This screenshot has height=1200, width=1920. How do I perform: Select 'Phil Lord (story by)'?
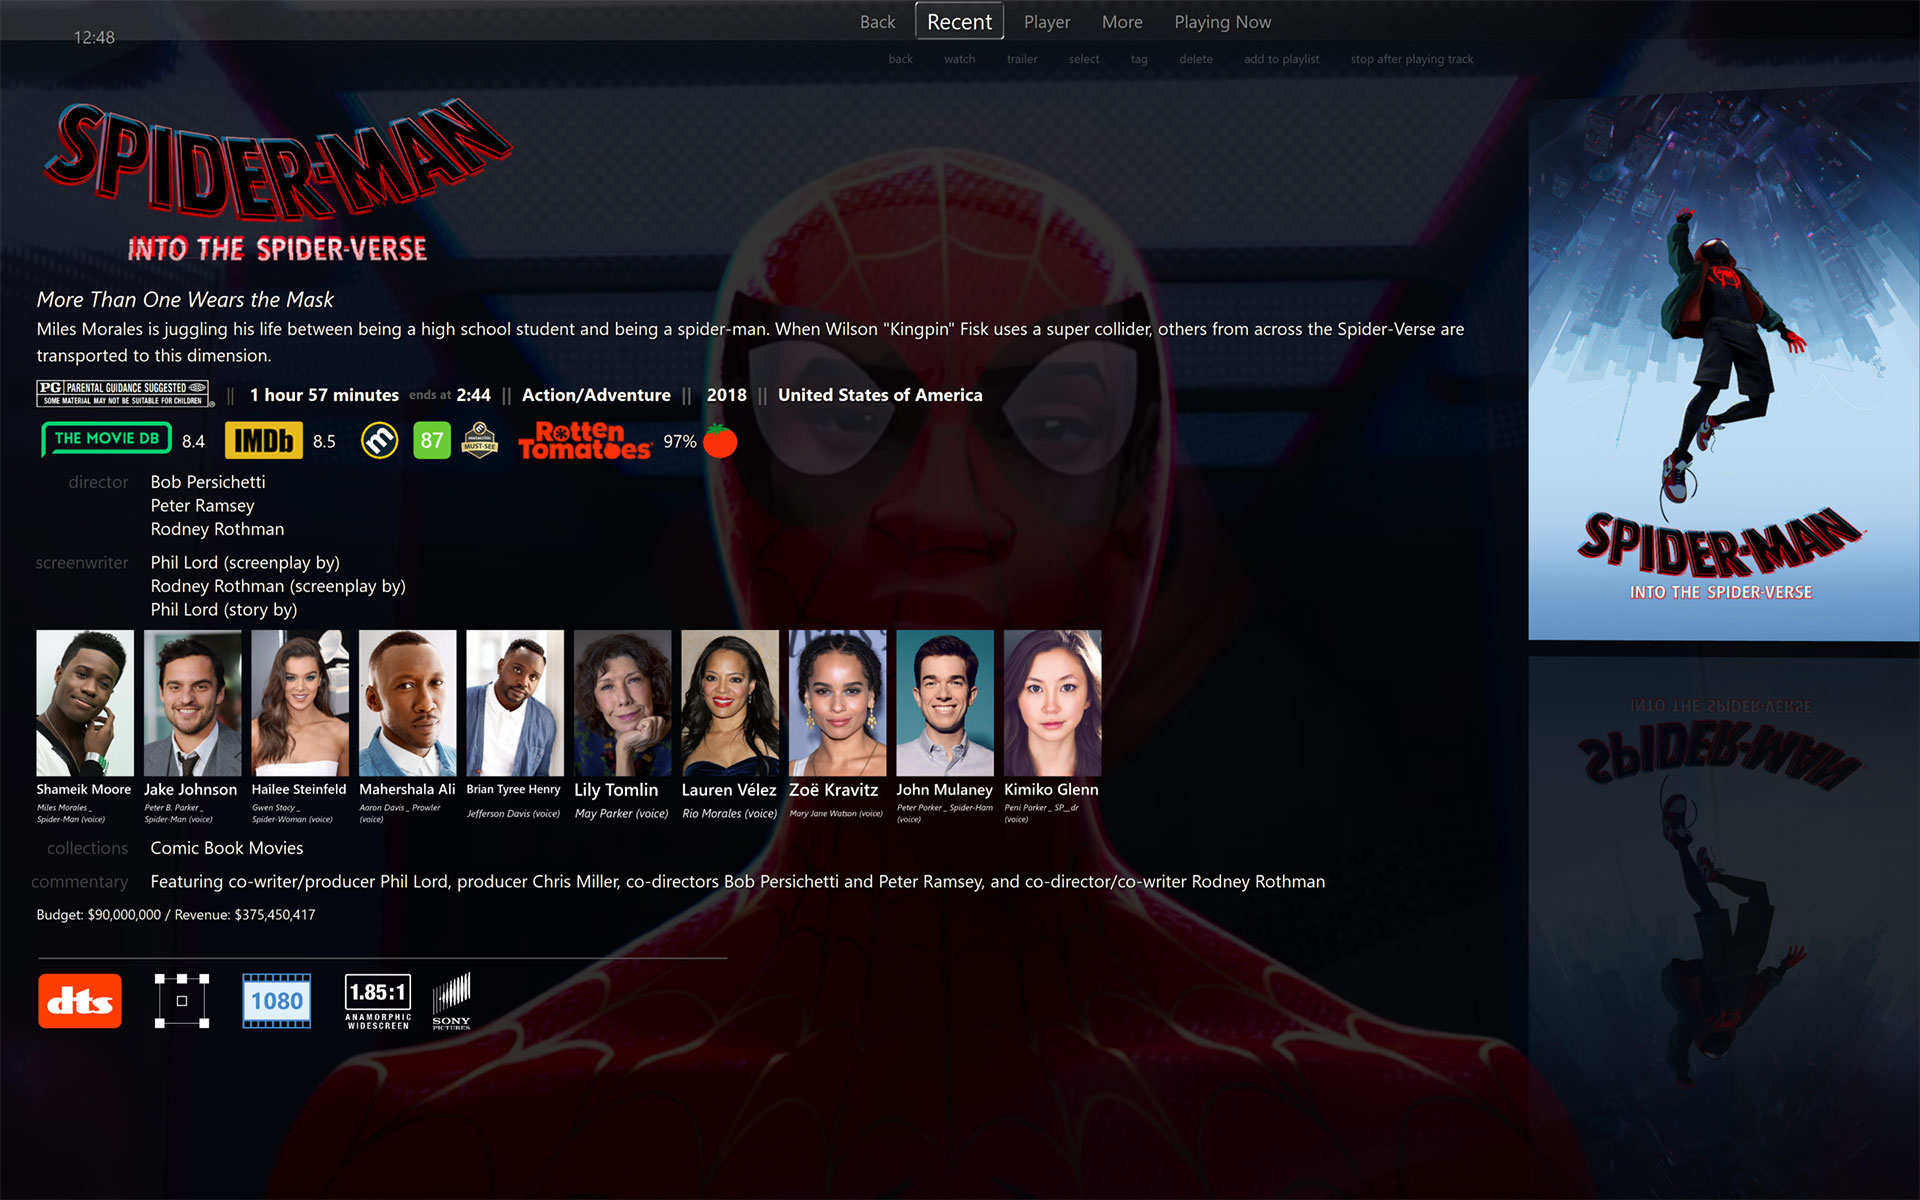click(x=224, y=610)
